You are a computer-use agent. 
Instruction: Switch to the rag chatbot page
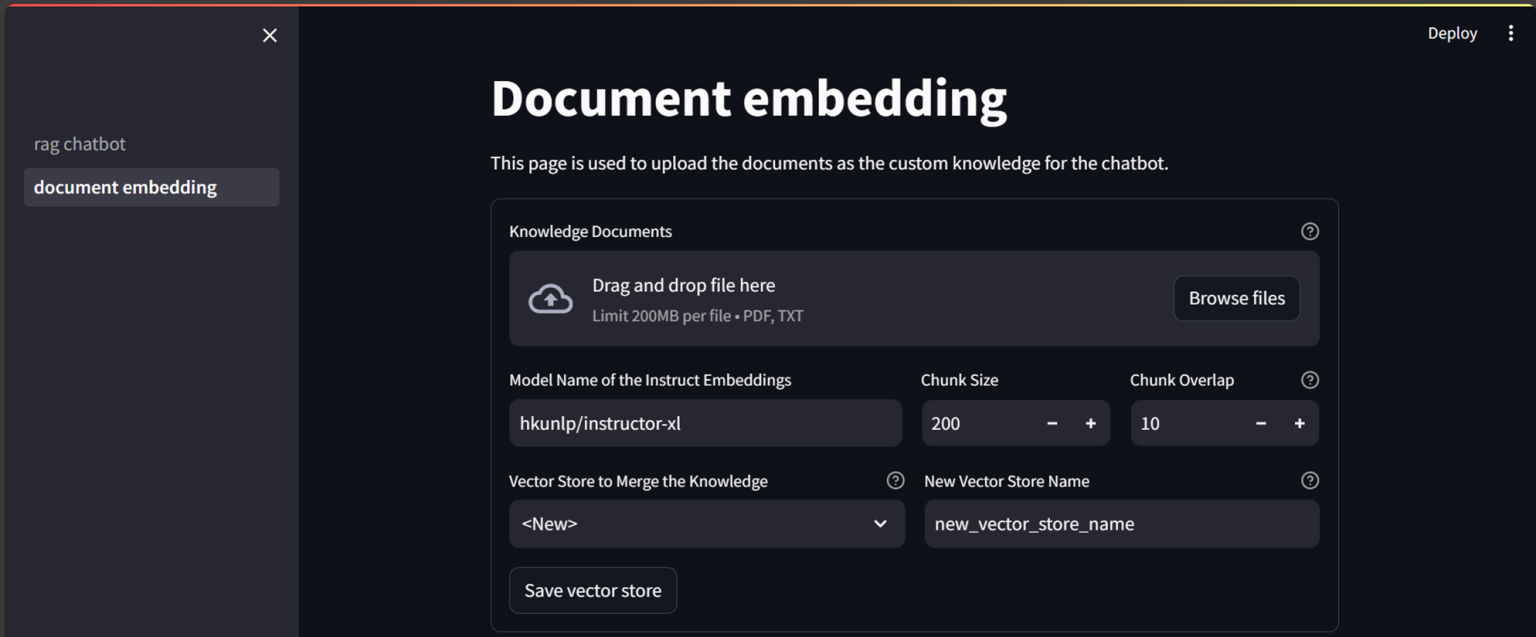pos(79,143)
